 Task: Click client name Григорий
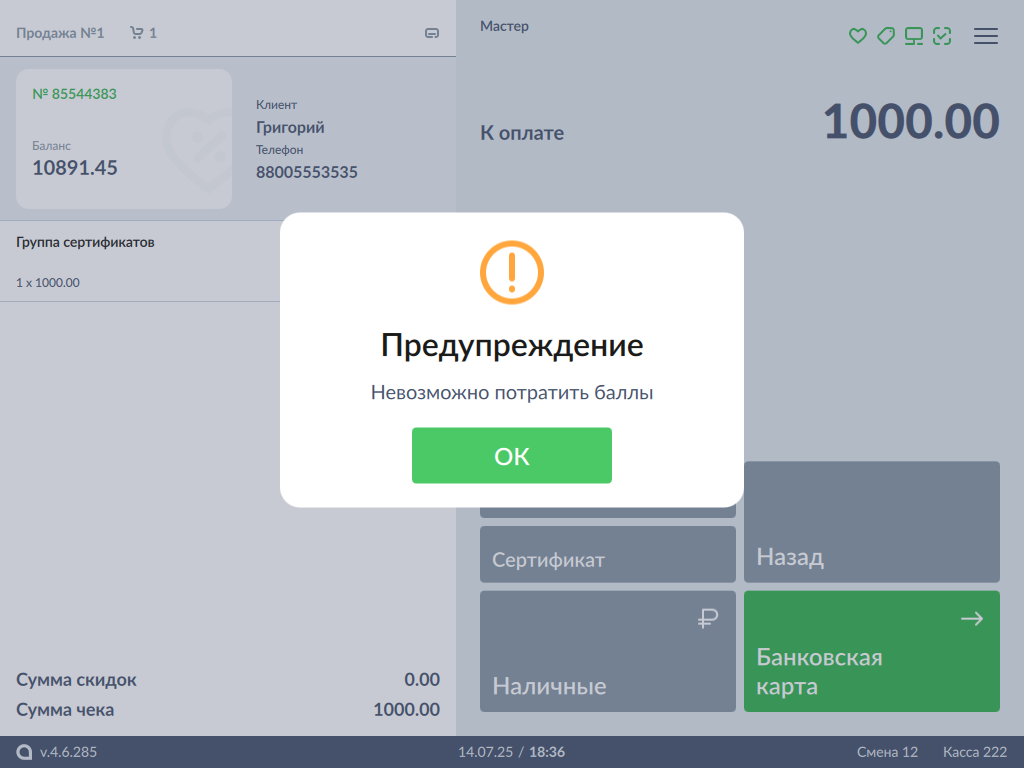(290, 128)
